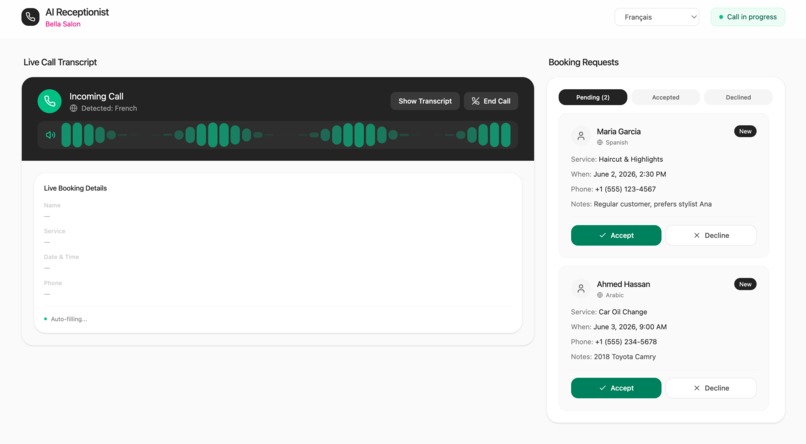Click the Call in progress status badge
The image size is (806, 444).
click(748, 17)
